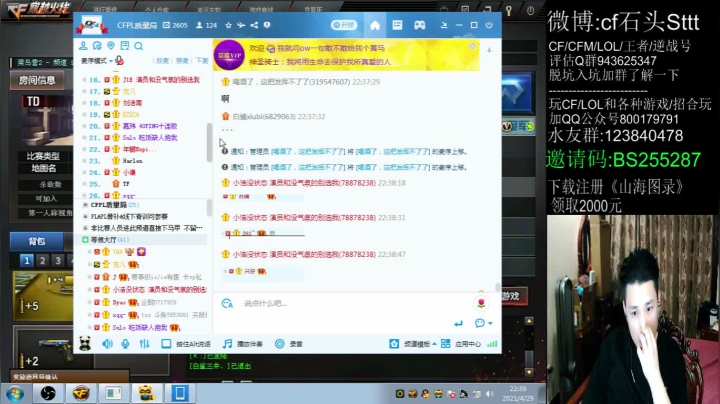Click the headset support icon above the user list
This screenshot has width=720, height=404.
point(97,46)
